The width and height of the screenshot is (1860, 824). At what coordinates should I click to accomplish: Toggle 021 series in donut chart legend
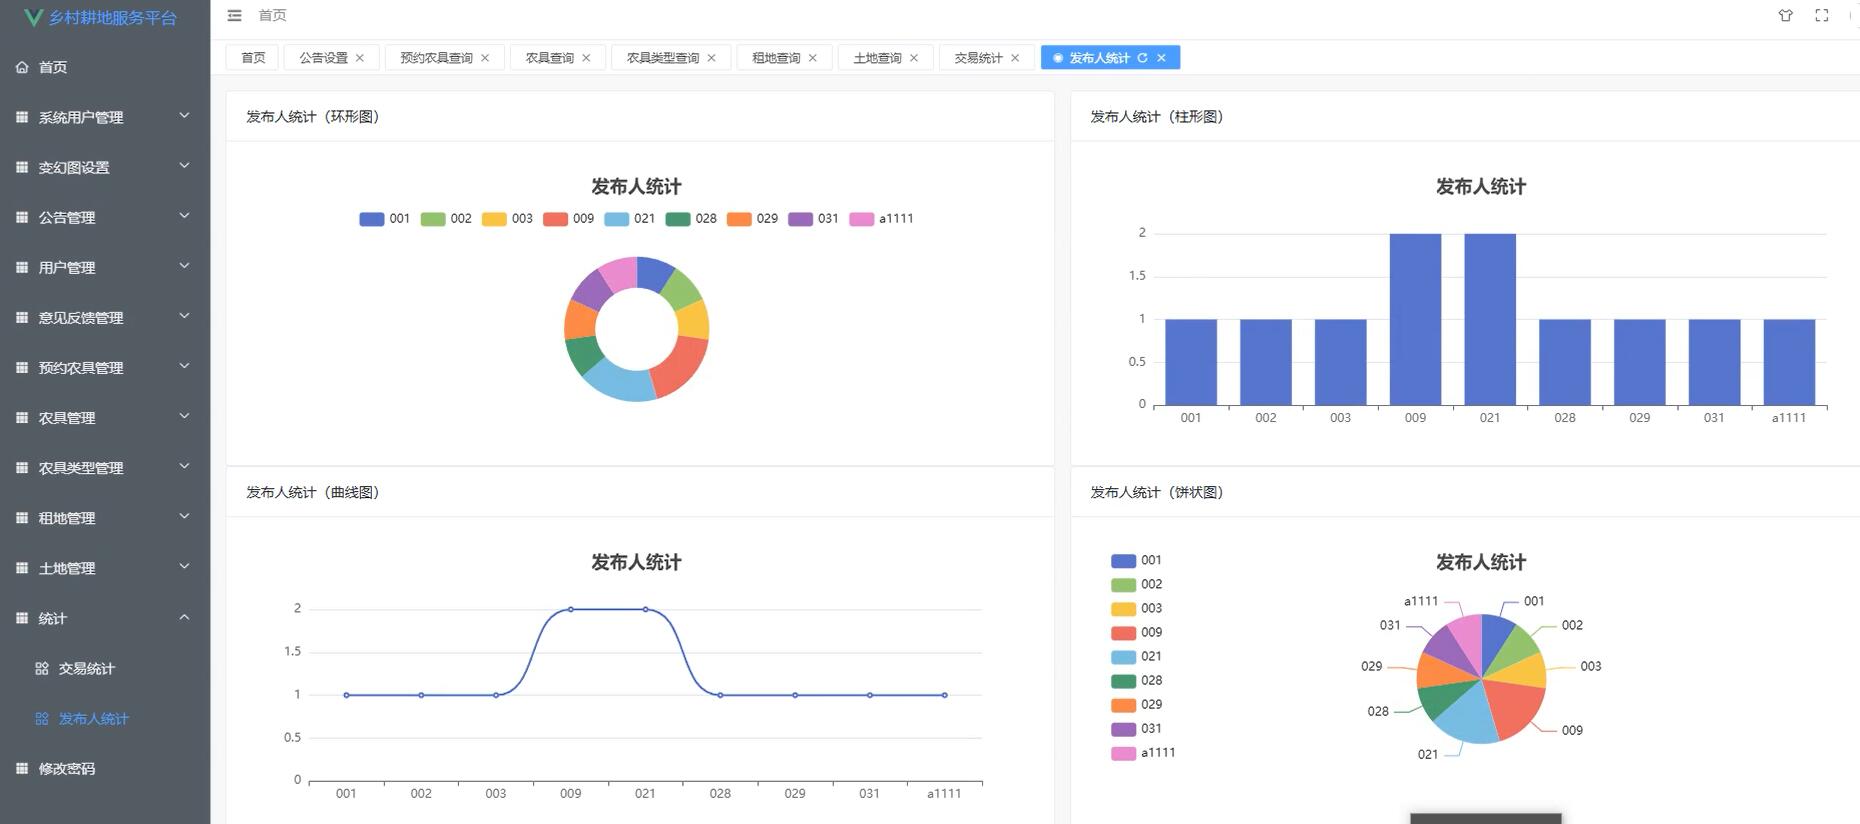(629, 219)
